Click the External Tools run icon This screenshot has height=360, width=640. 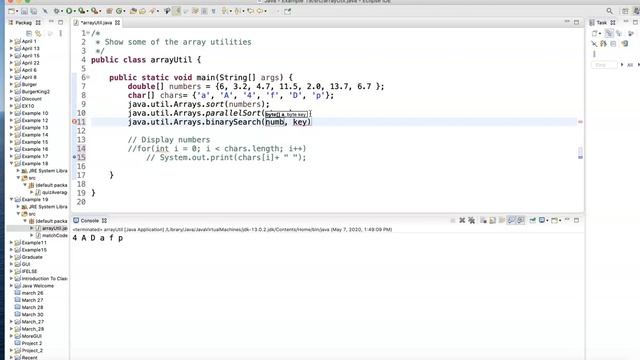[94, 11]
